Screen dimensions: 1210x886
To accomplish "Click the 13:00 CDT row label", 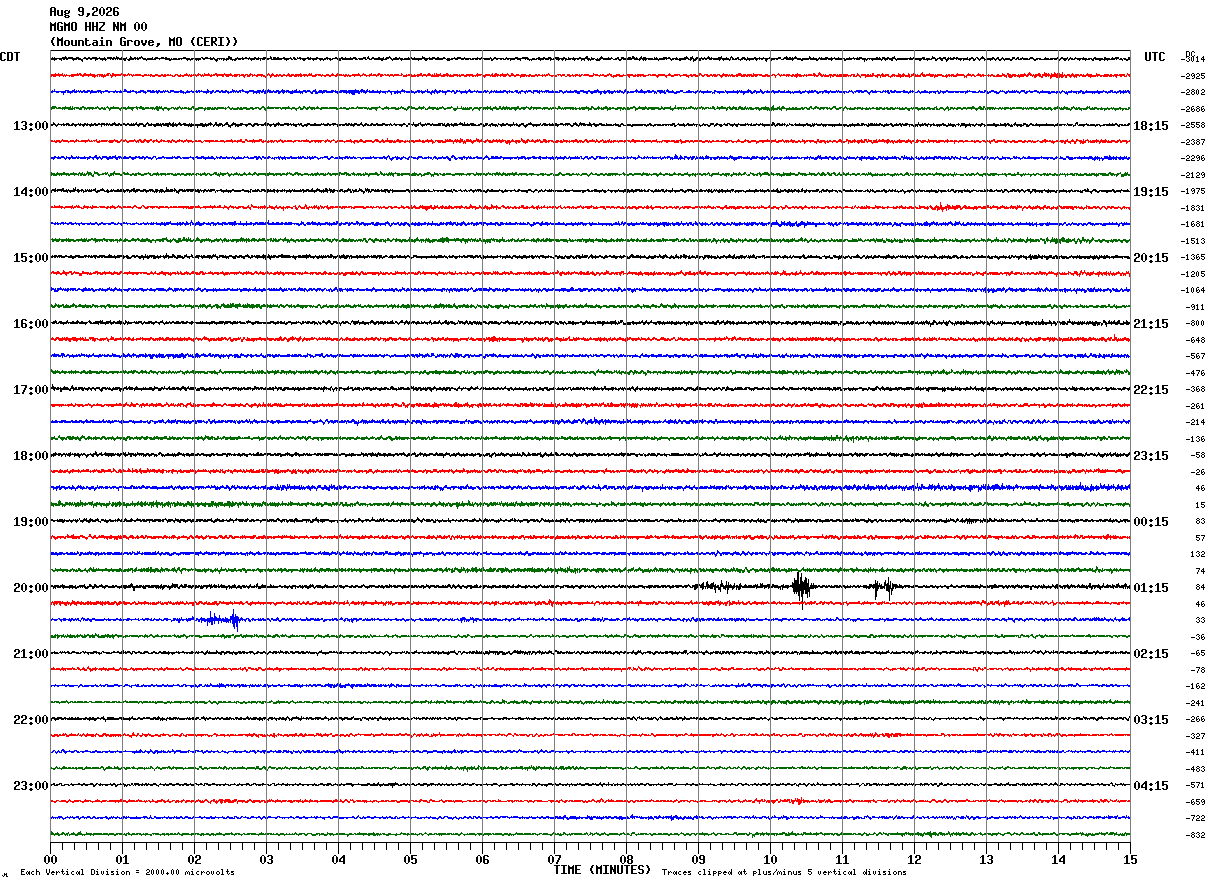I will coord(30,126).
